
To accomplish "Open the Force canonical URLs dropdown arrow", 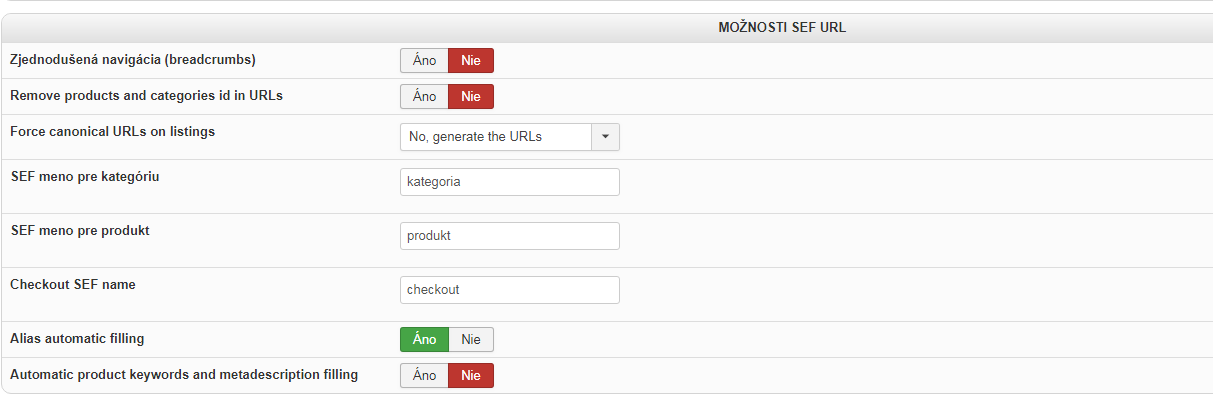I will click(x=605, y=137).
